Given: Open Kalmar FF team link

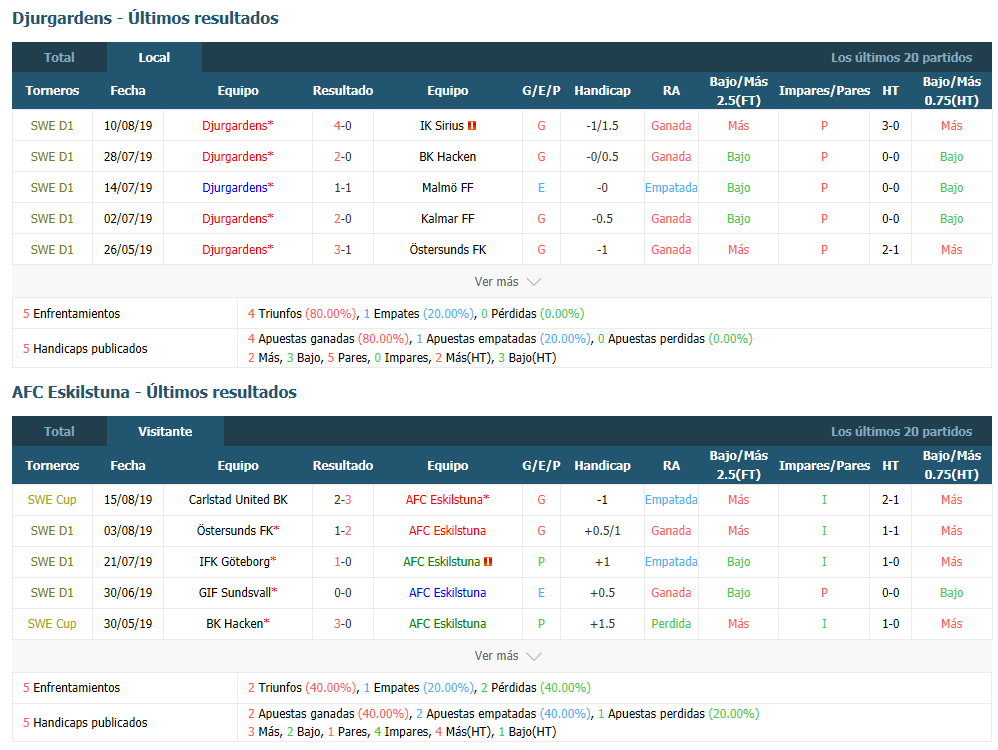Looking at the screenshot, I should click(x=447, y=219).
